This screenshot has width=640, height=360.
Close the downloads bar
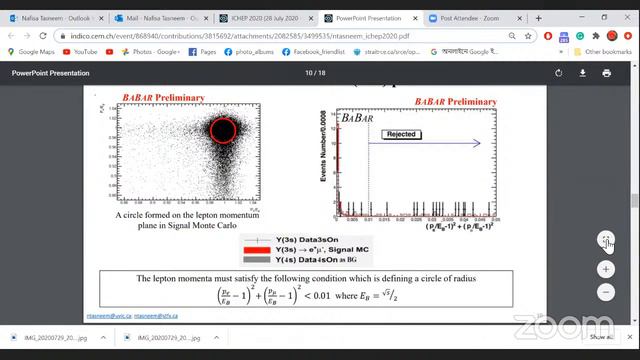[x=630, y=337]
